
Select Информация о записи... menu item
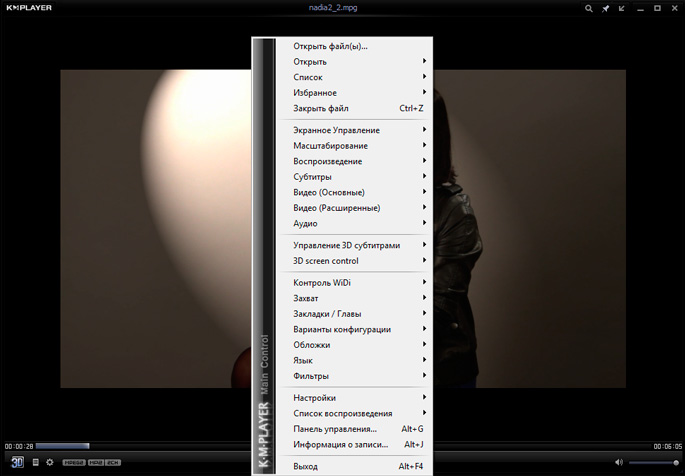pos(354,445)
